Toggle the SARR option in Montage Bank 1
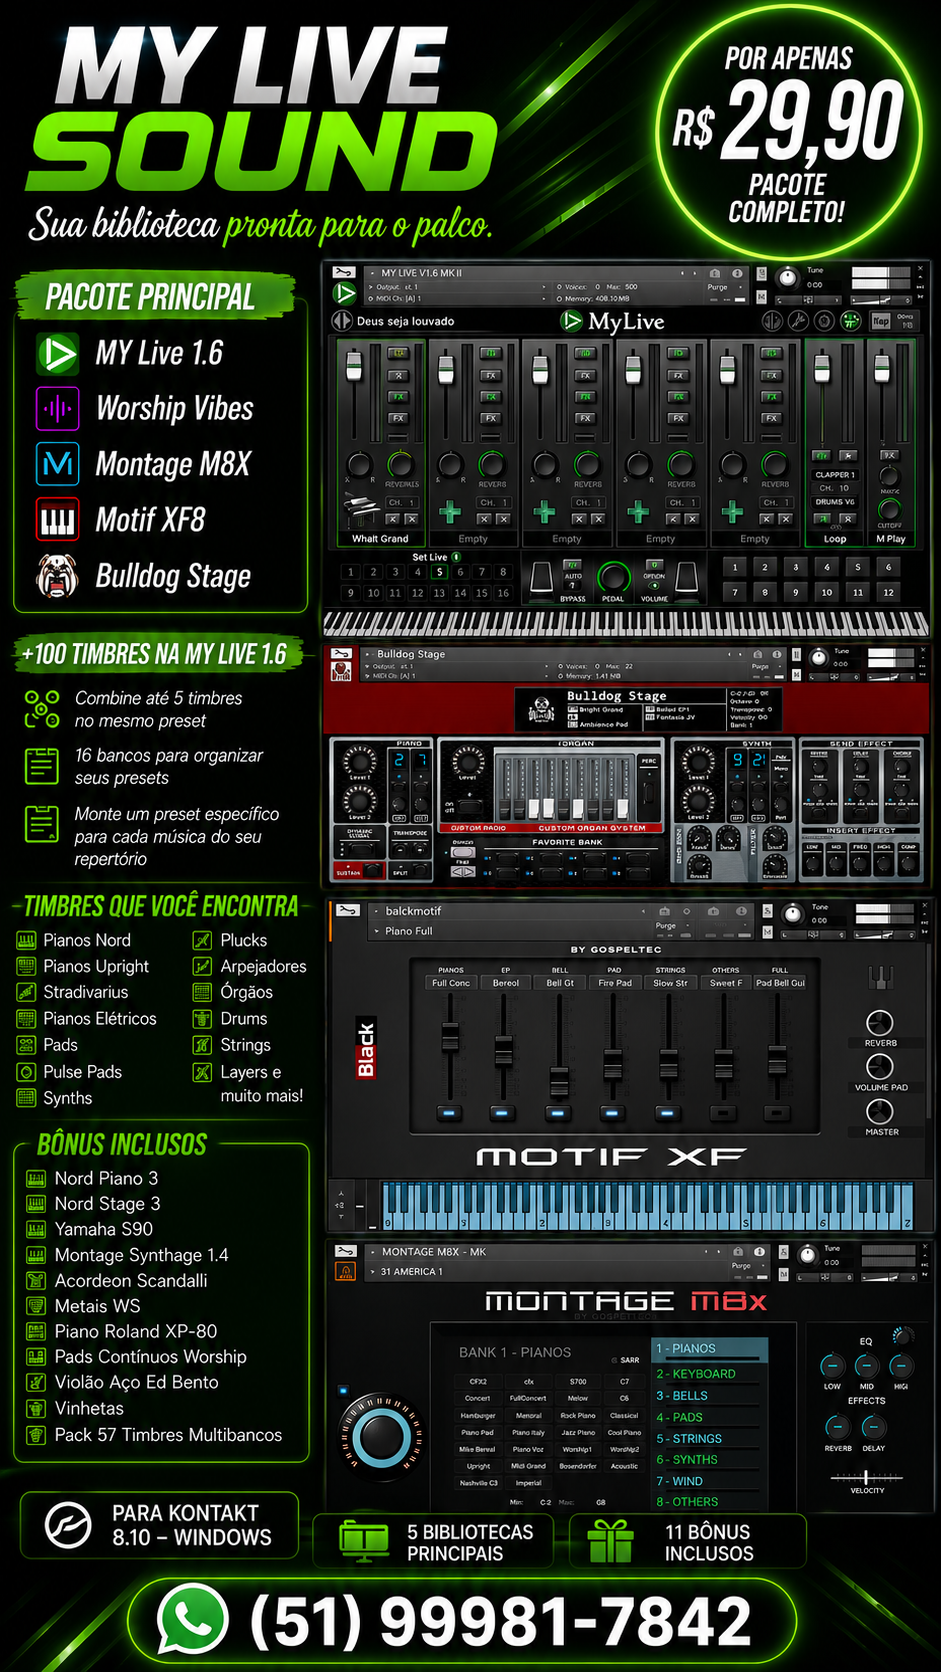Screen dimensions: 941x1672 625,1360
